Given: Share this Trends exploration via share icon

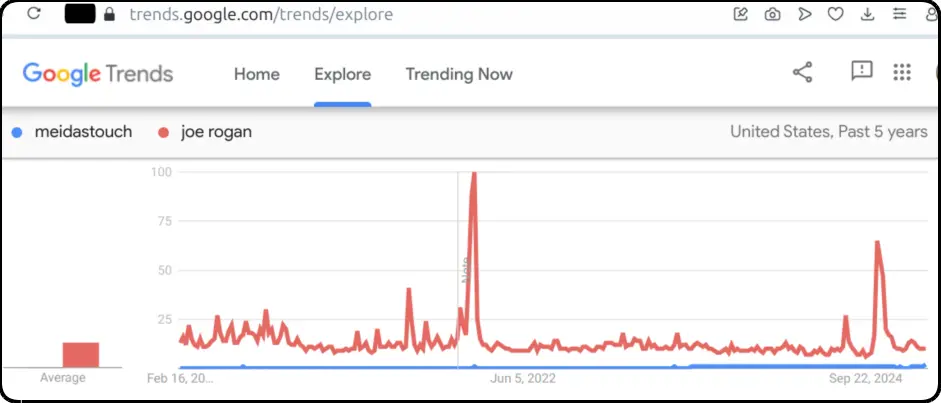Looking at the screenshot, I should pyautogui.click(x=802, y=72).
